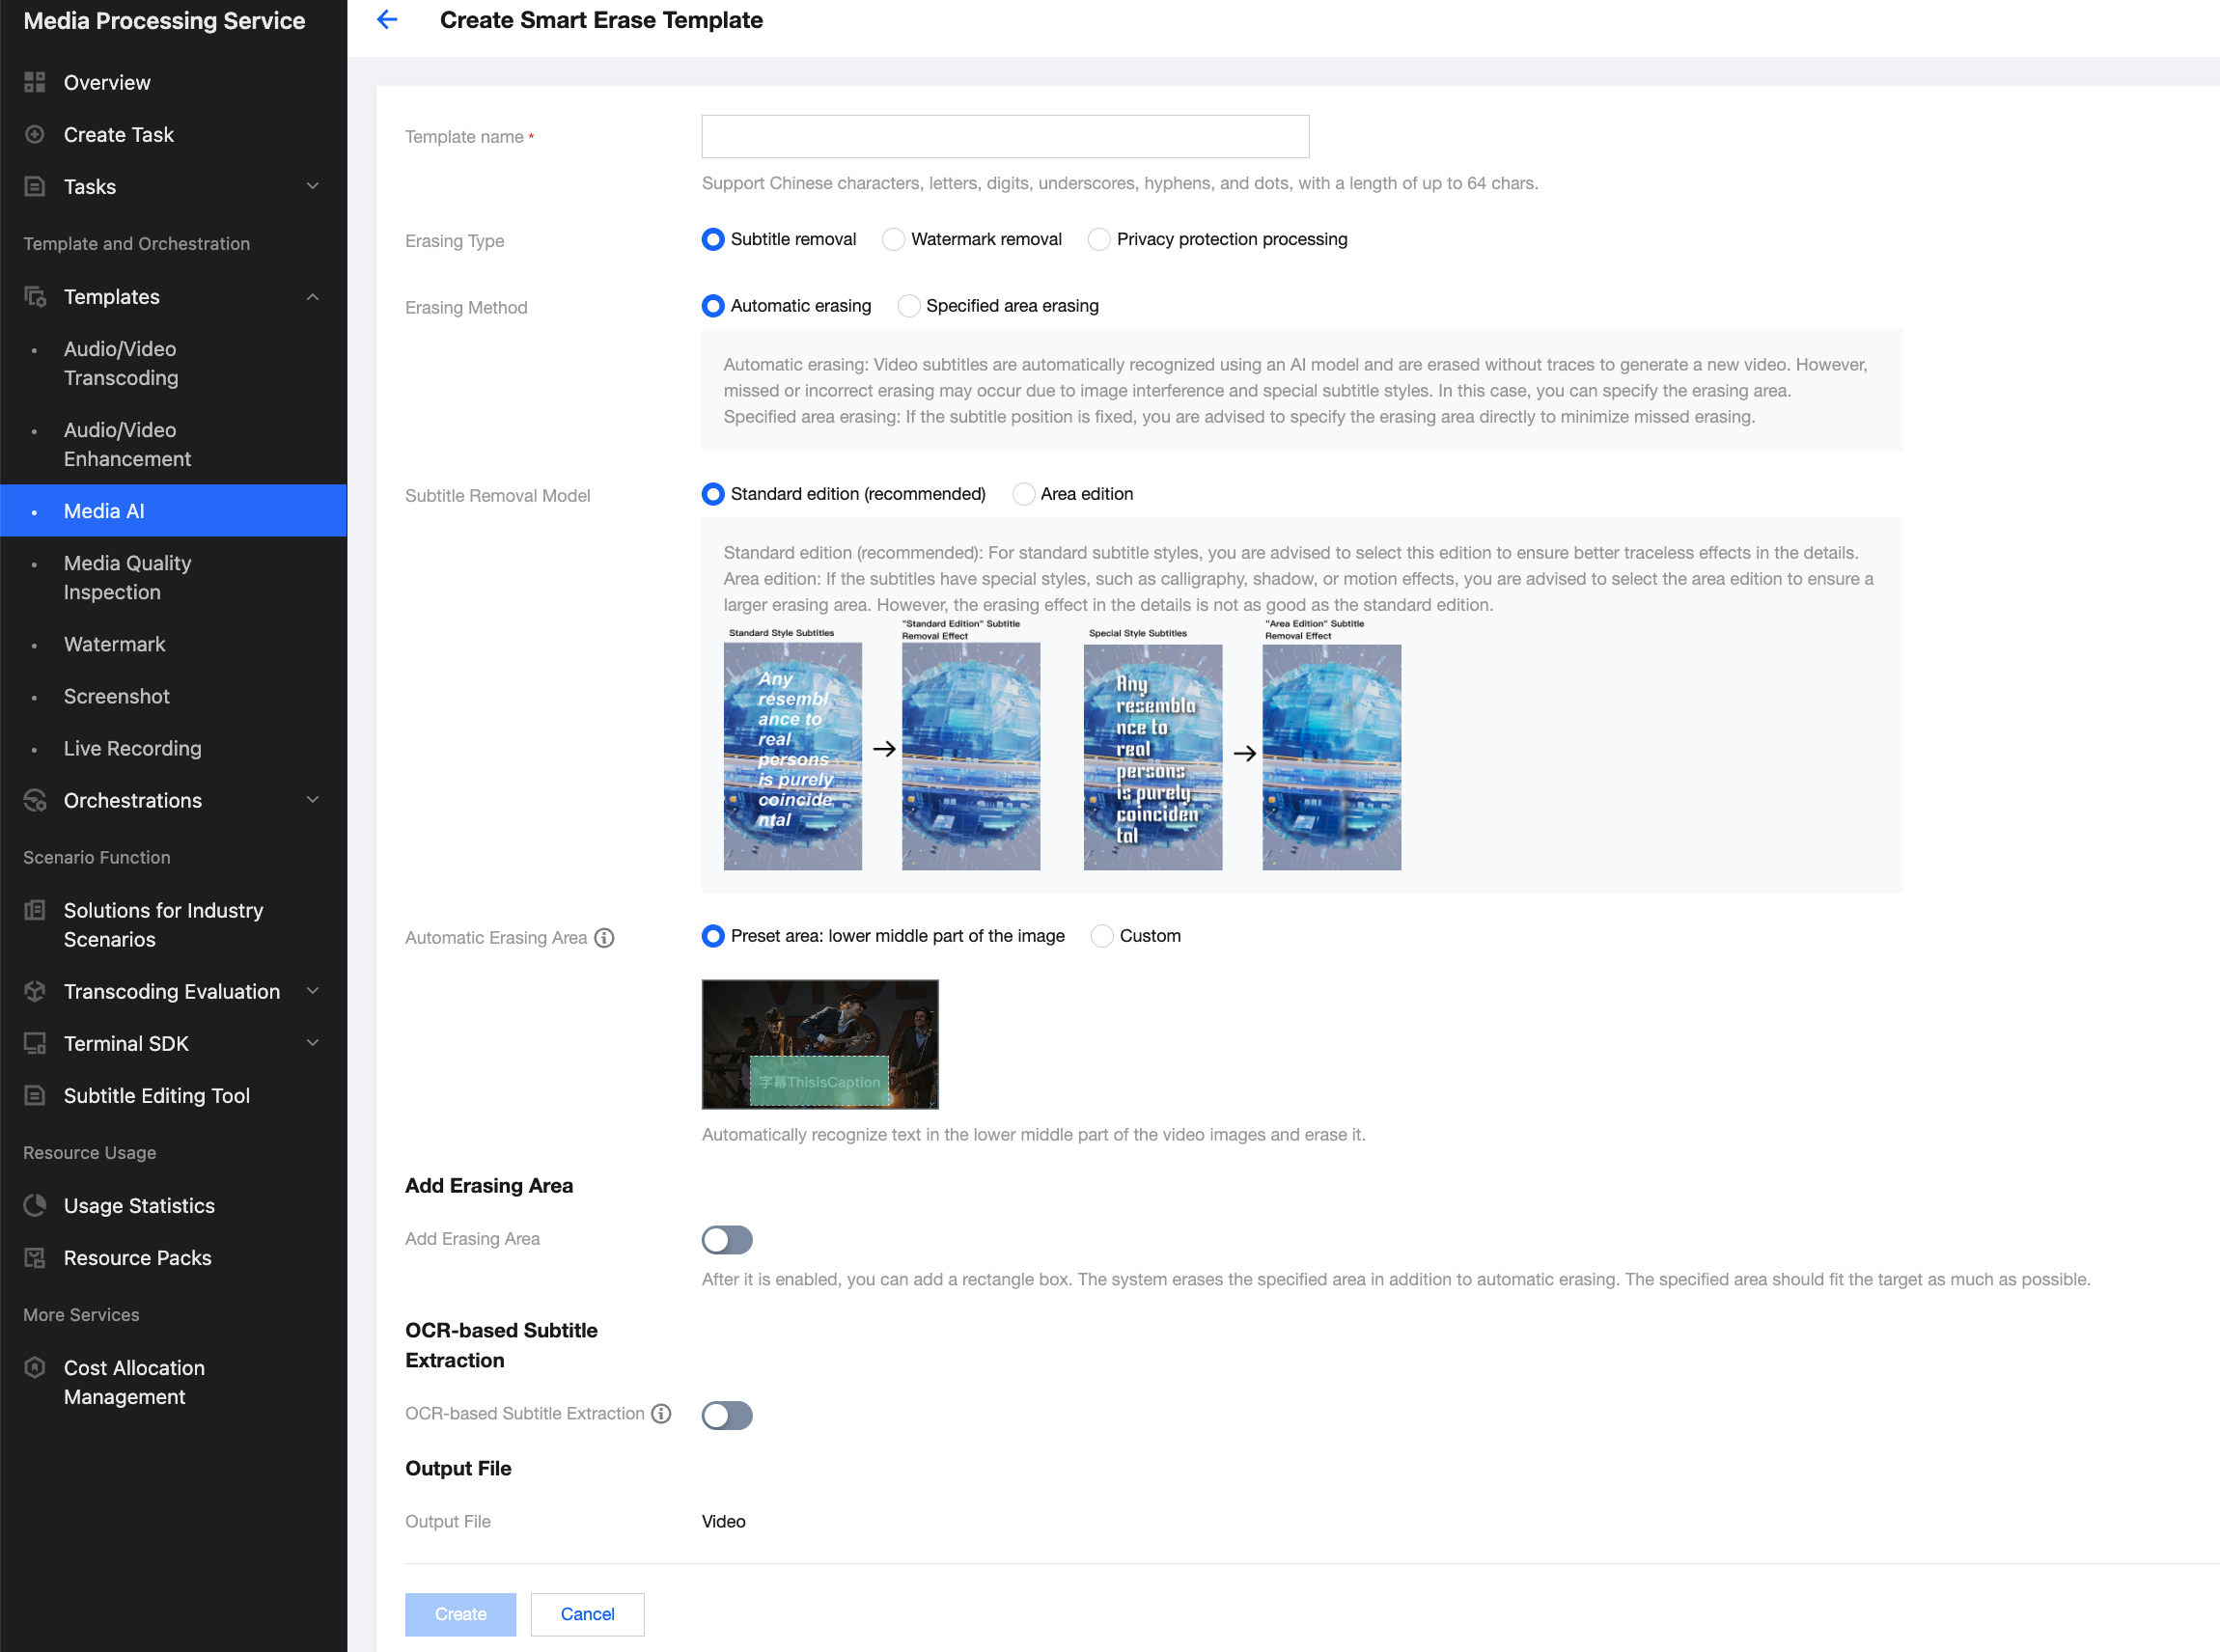Click the Overview grid icon
This screenshot has width=2220, height=1652.
coord(35,82)
